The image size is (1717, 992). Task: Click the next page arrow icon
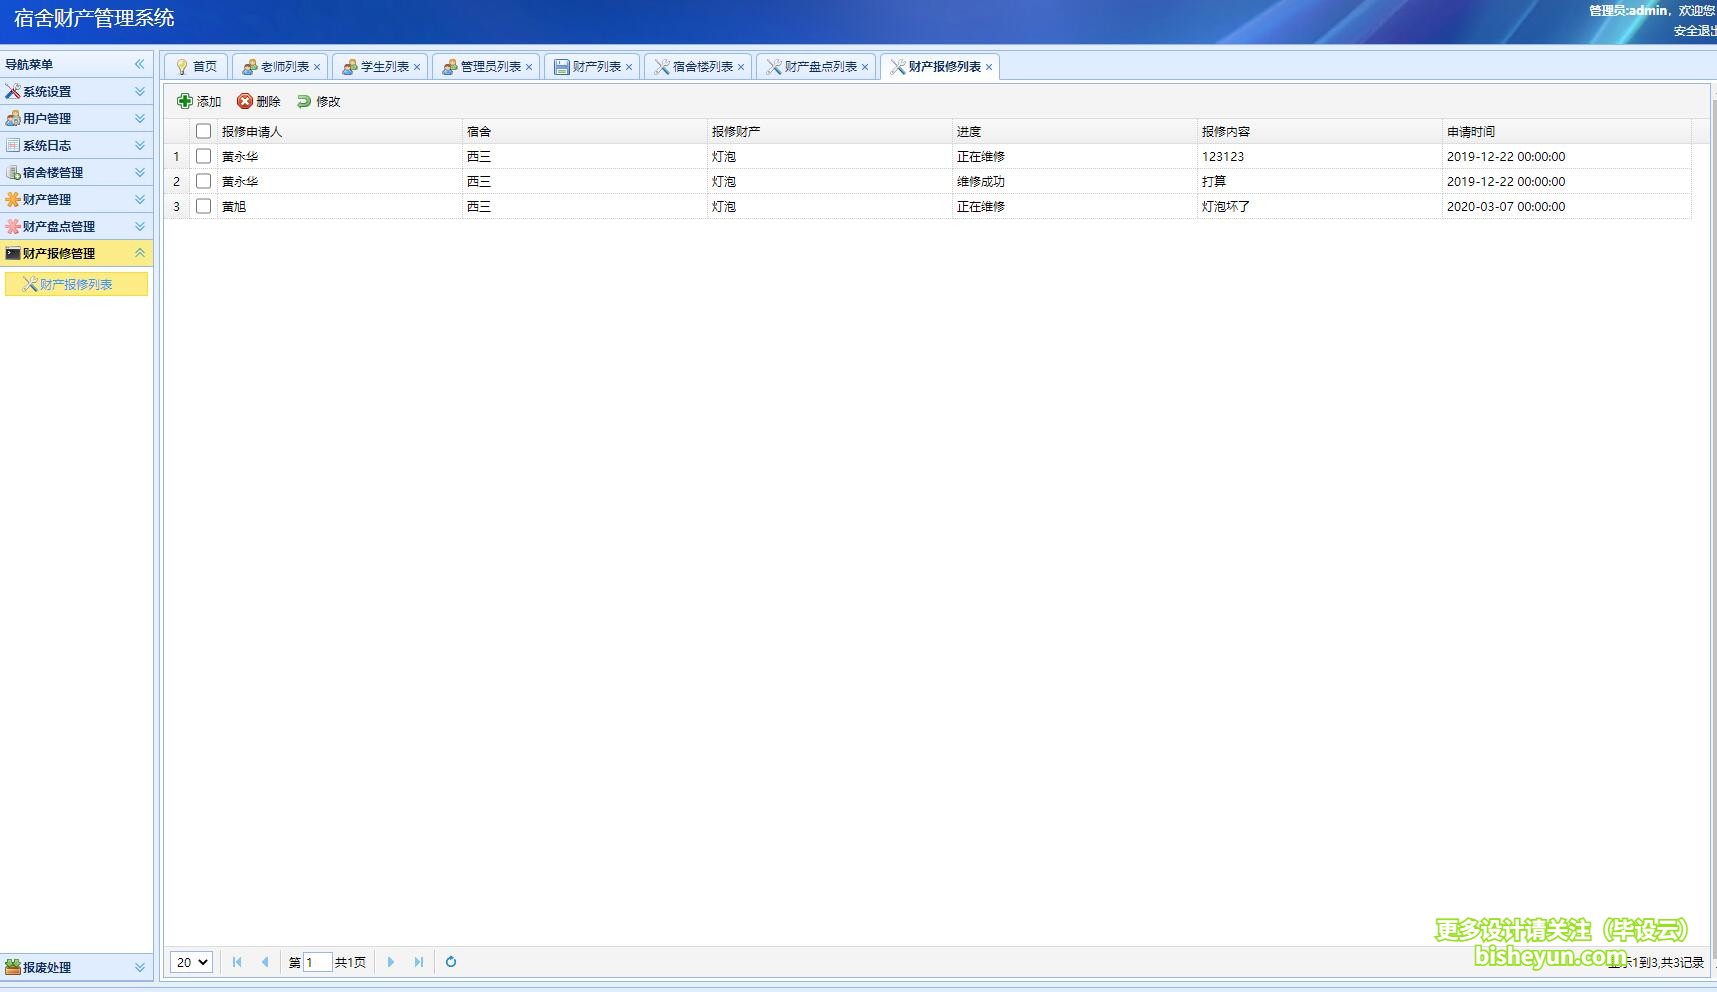pos(391,962)
